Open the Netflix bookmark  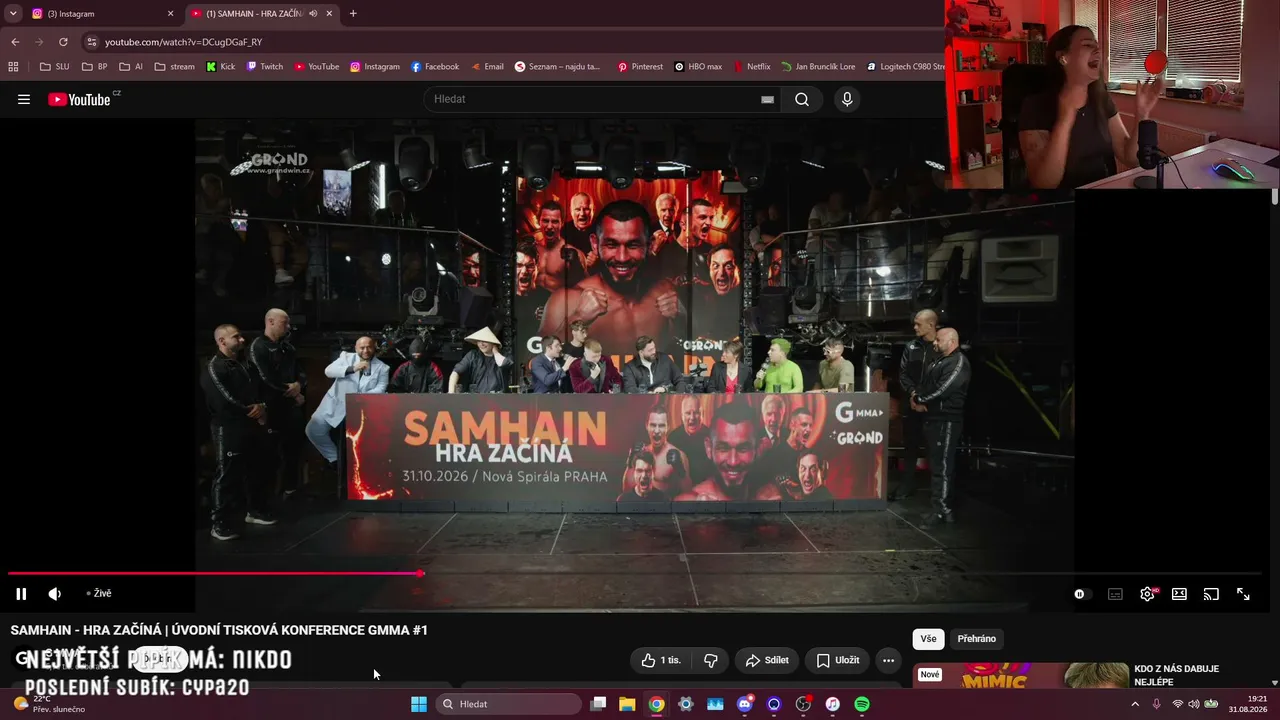752,67
